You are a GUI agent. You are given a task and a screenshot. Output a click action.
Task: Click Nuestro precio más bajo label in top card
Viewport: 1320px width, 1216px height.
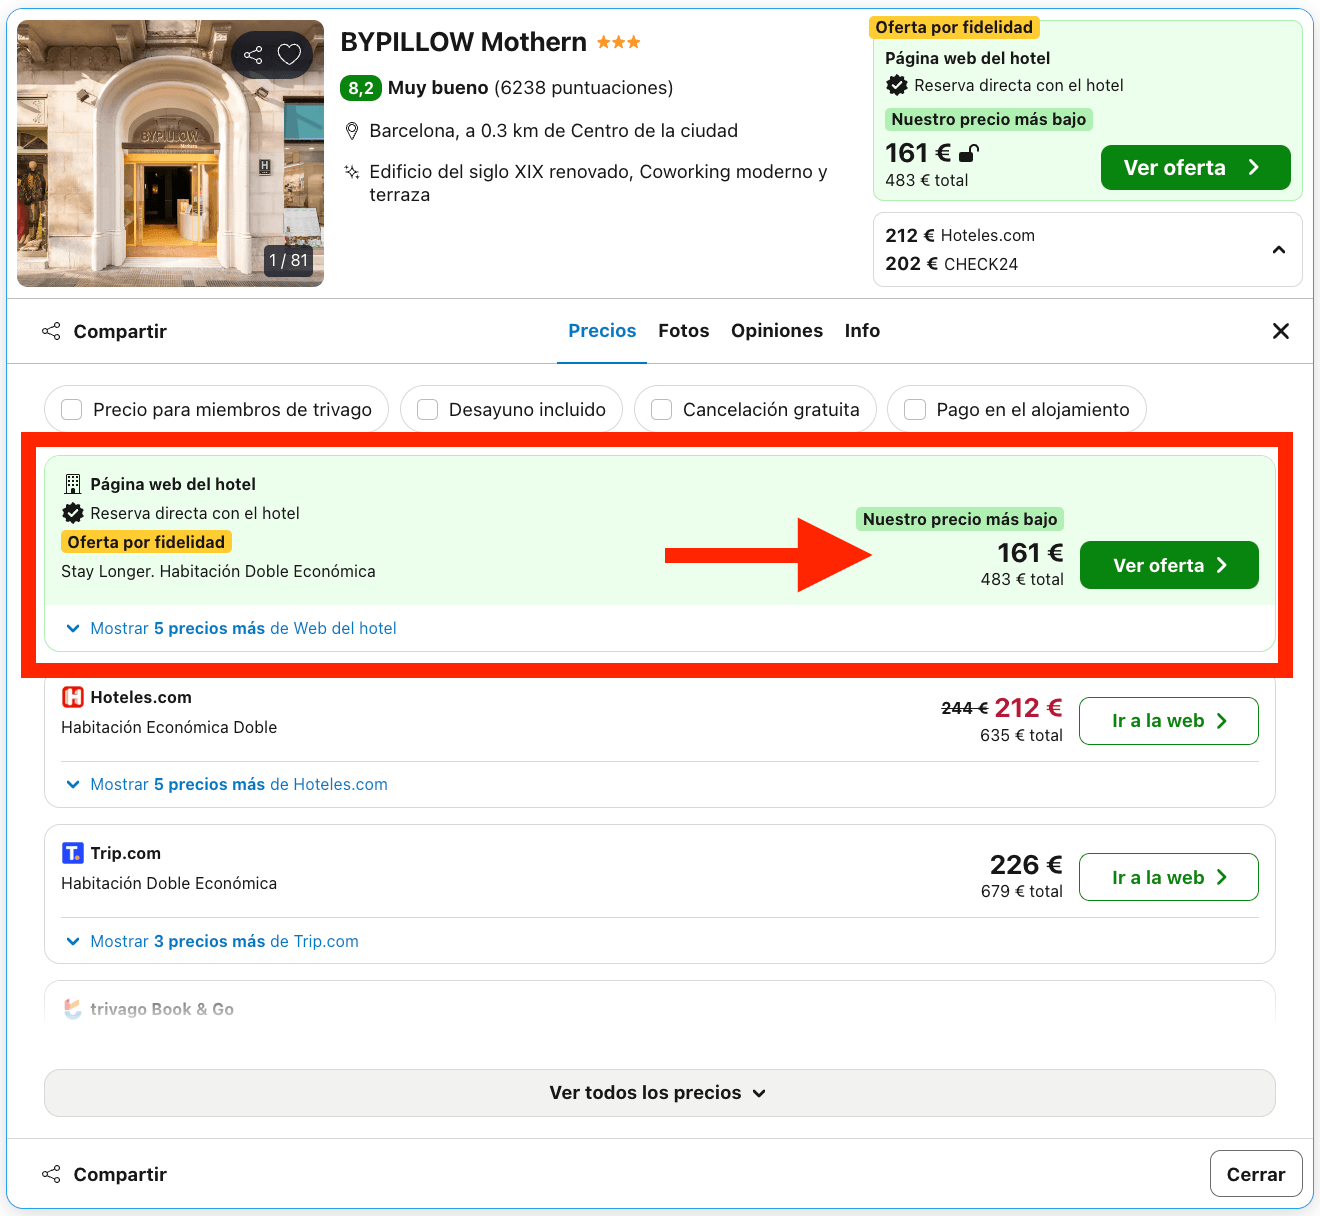click(989, 119)
